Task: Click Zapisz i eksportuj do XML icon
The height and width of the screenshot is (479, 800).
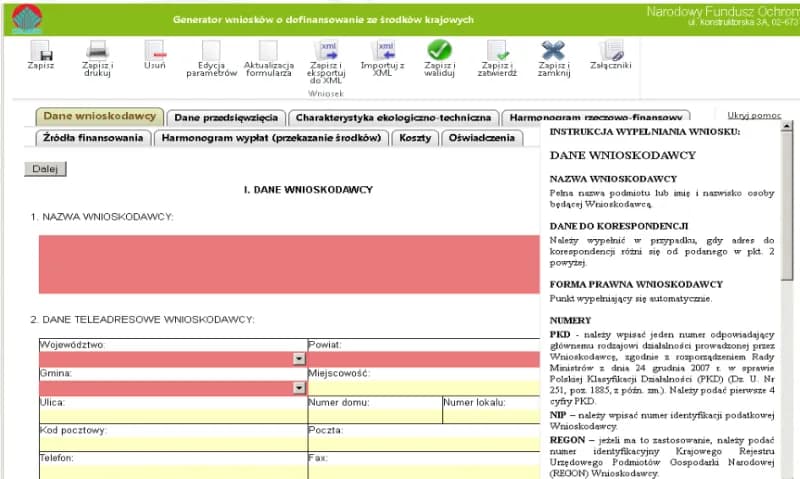Action: 326,51
